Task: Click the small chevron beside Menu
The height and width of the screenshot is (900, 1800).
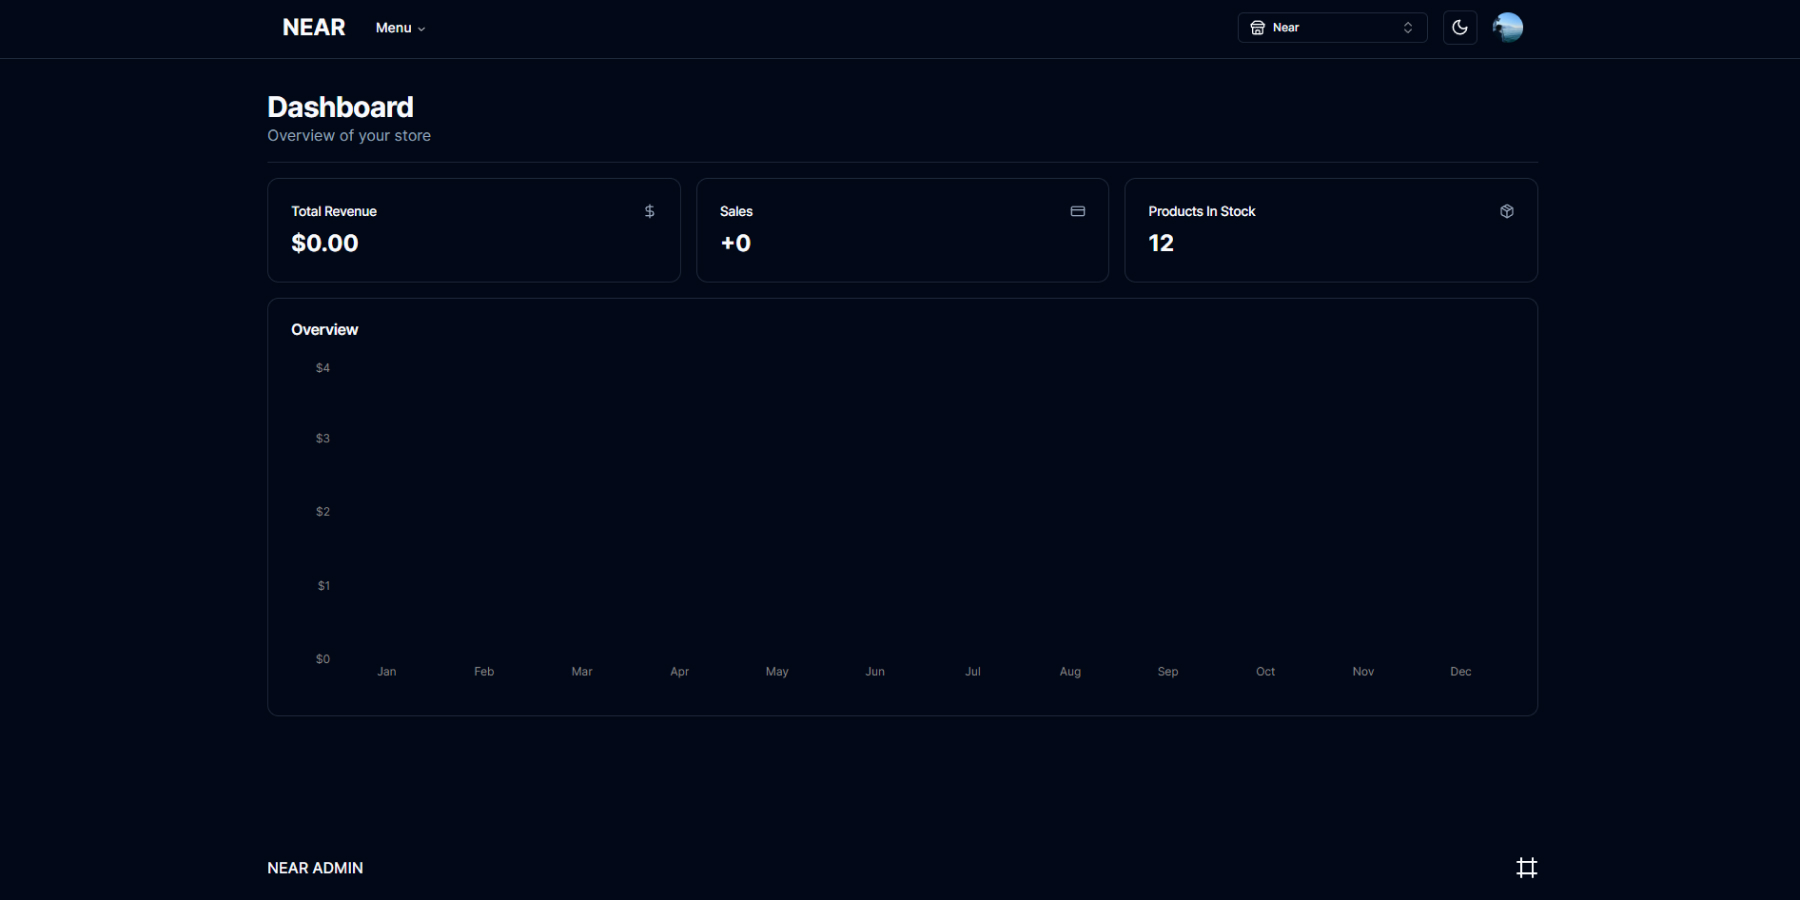Action: click(x=422, y=29)
